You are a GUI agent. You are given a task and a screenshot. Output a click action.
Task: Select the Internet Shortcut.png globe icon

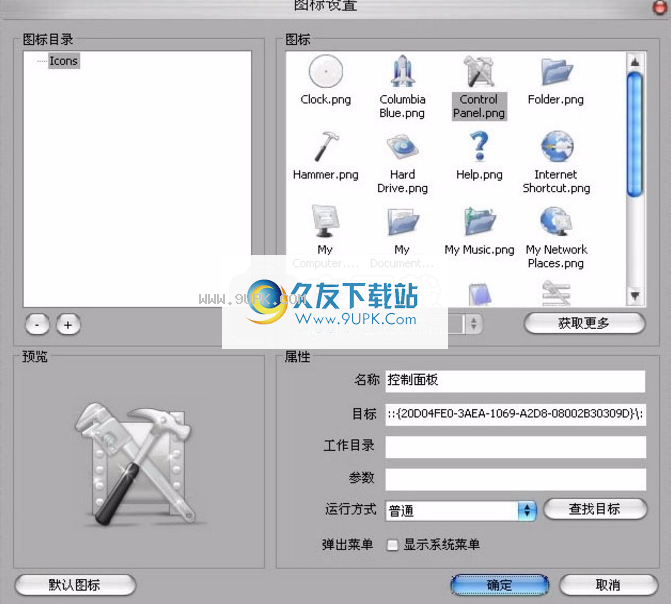pyautogui.click(x=556, y=146)
